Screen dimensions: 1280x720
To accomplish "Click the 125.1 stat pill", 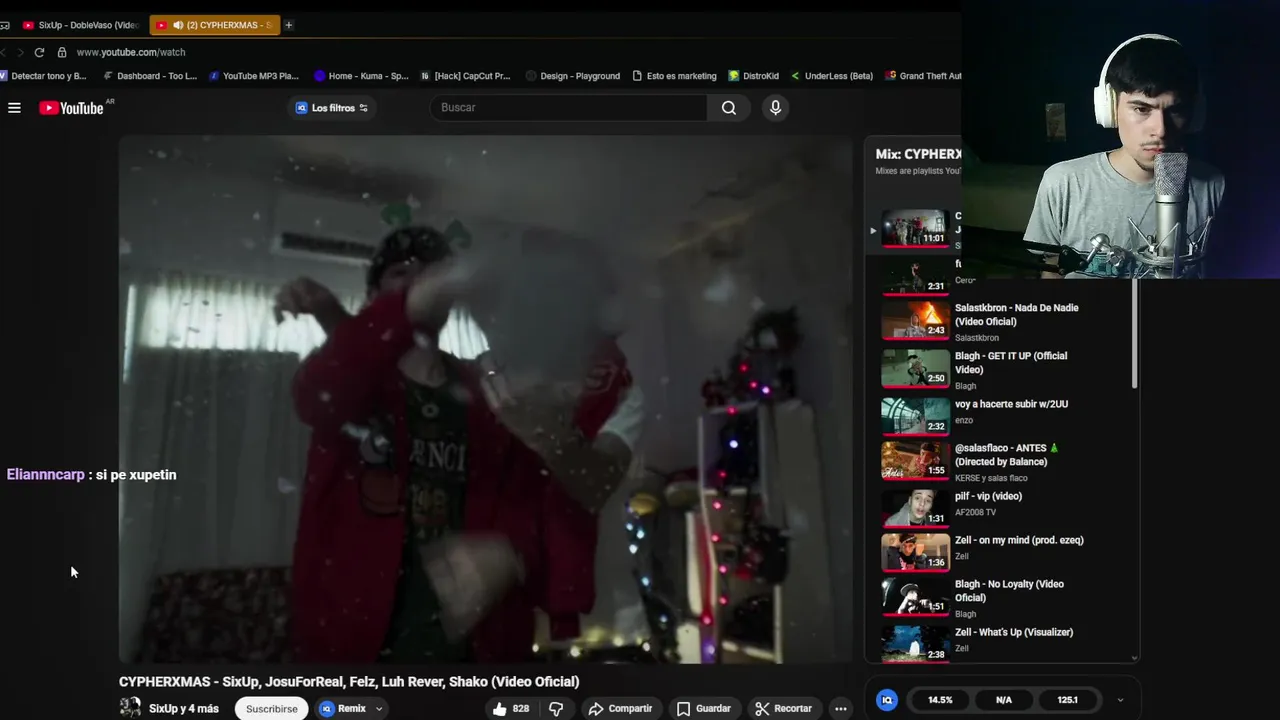I will 1067,700.
